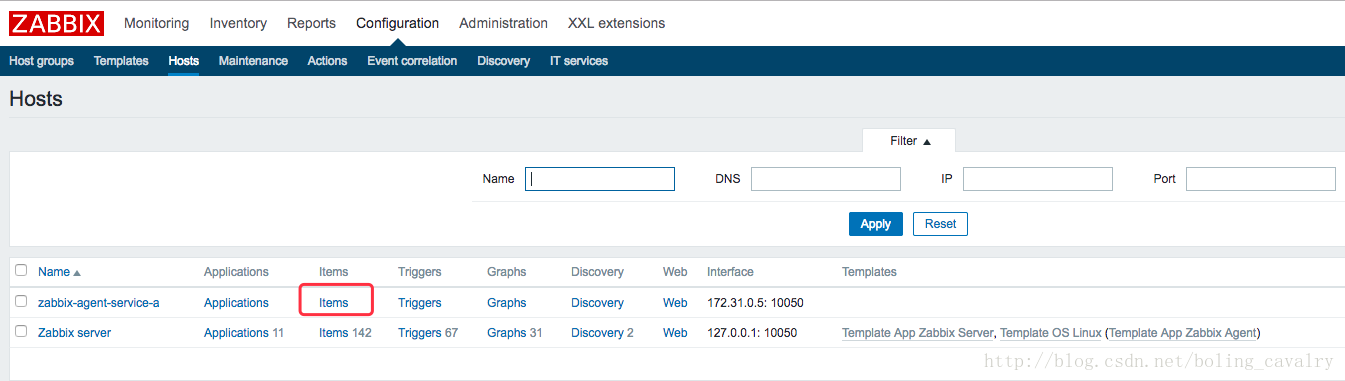Go to IT services submenu
The width and height of the screenshot is (1345, 381).
coord(579,61)
